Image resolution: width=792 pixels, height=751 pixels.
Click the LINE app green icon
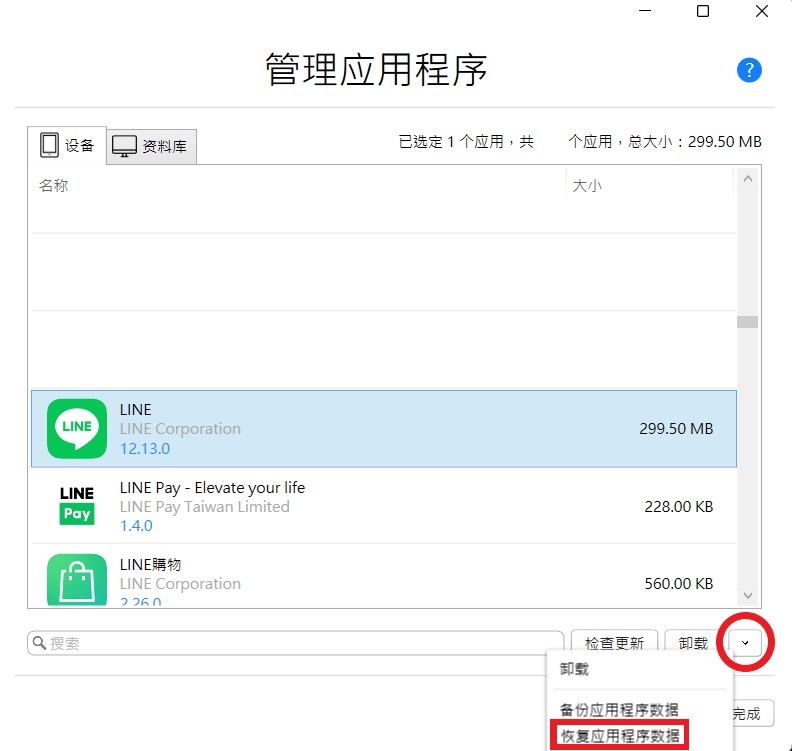(x=77, y=428)
